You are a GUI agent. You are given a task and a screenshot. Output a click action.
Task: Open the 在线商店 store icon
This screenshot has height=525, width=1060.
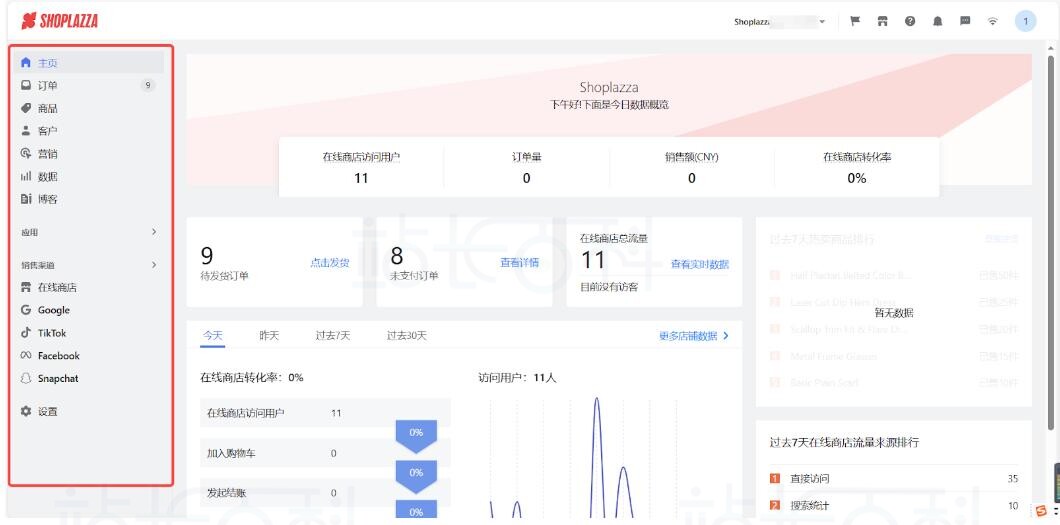pos(26,287)
